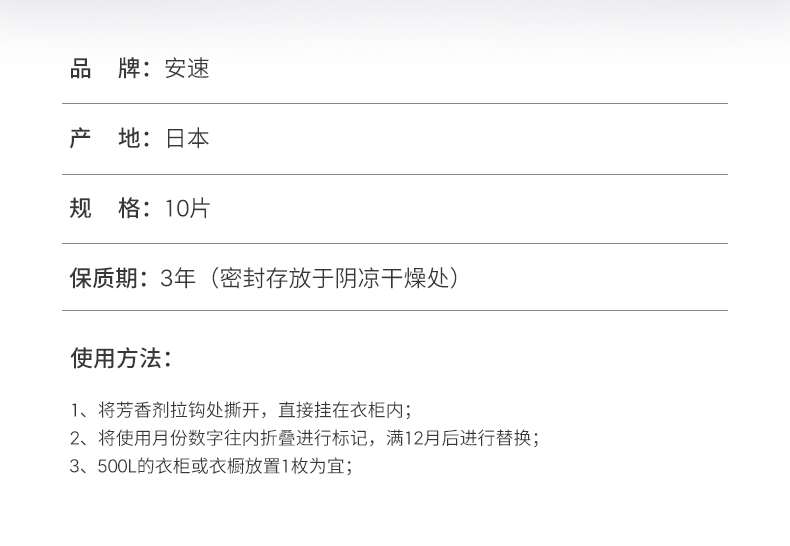Image resolution: width=790 pixels, height=546 pixels.
Task: Select the origin value 日本
Action: pyautogui.click(x=187, y=139)
